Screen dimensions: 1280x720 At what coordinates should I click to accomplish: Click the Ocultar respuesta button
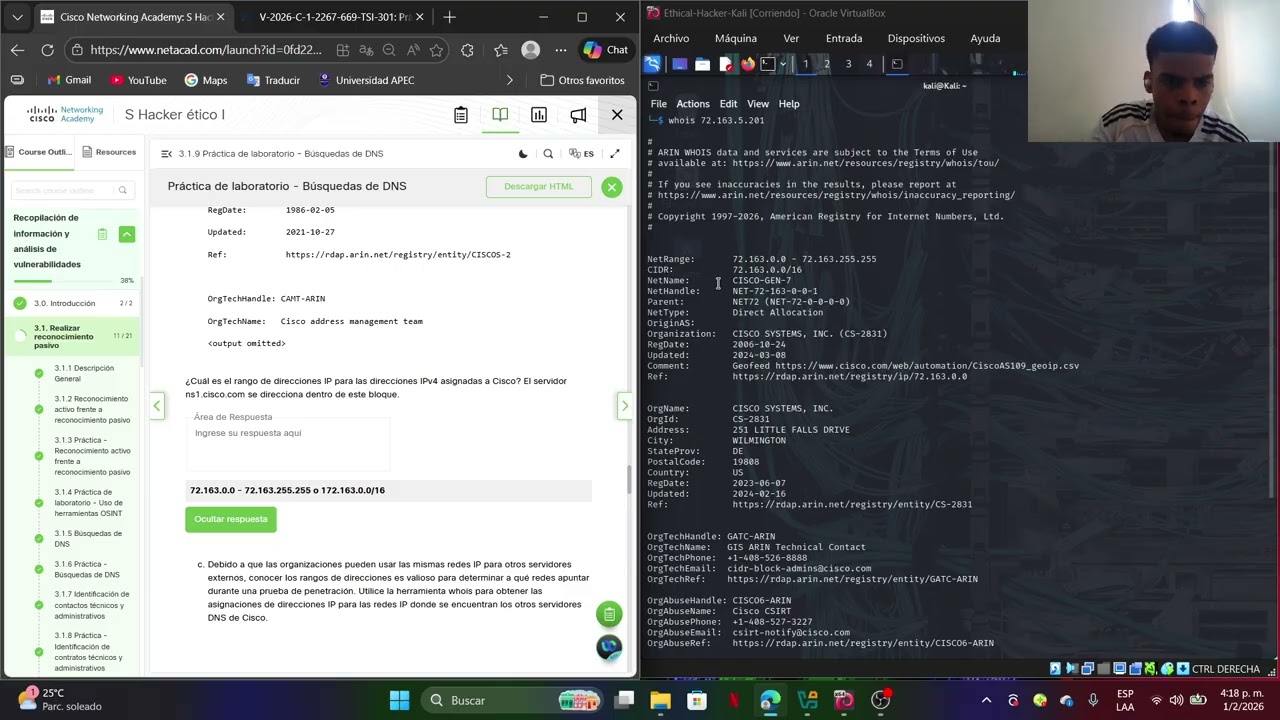(231, 519)
